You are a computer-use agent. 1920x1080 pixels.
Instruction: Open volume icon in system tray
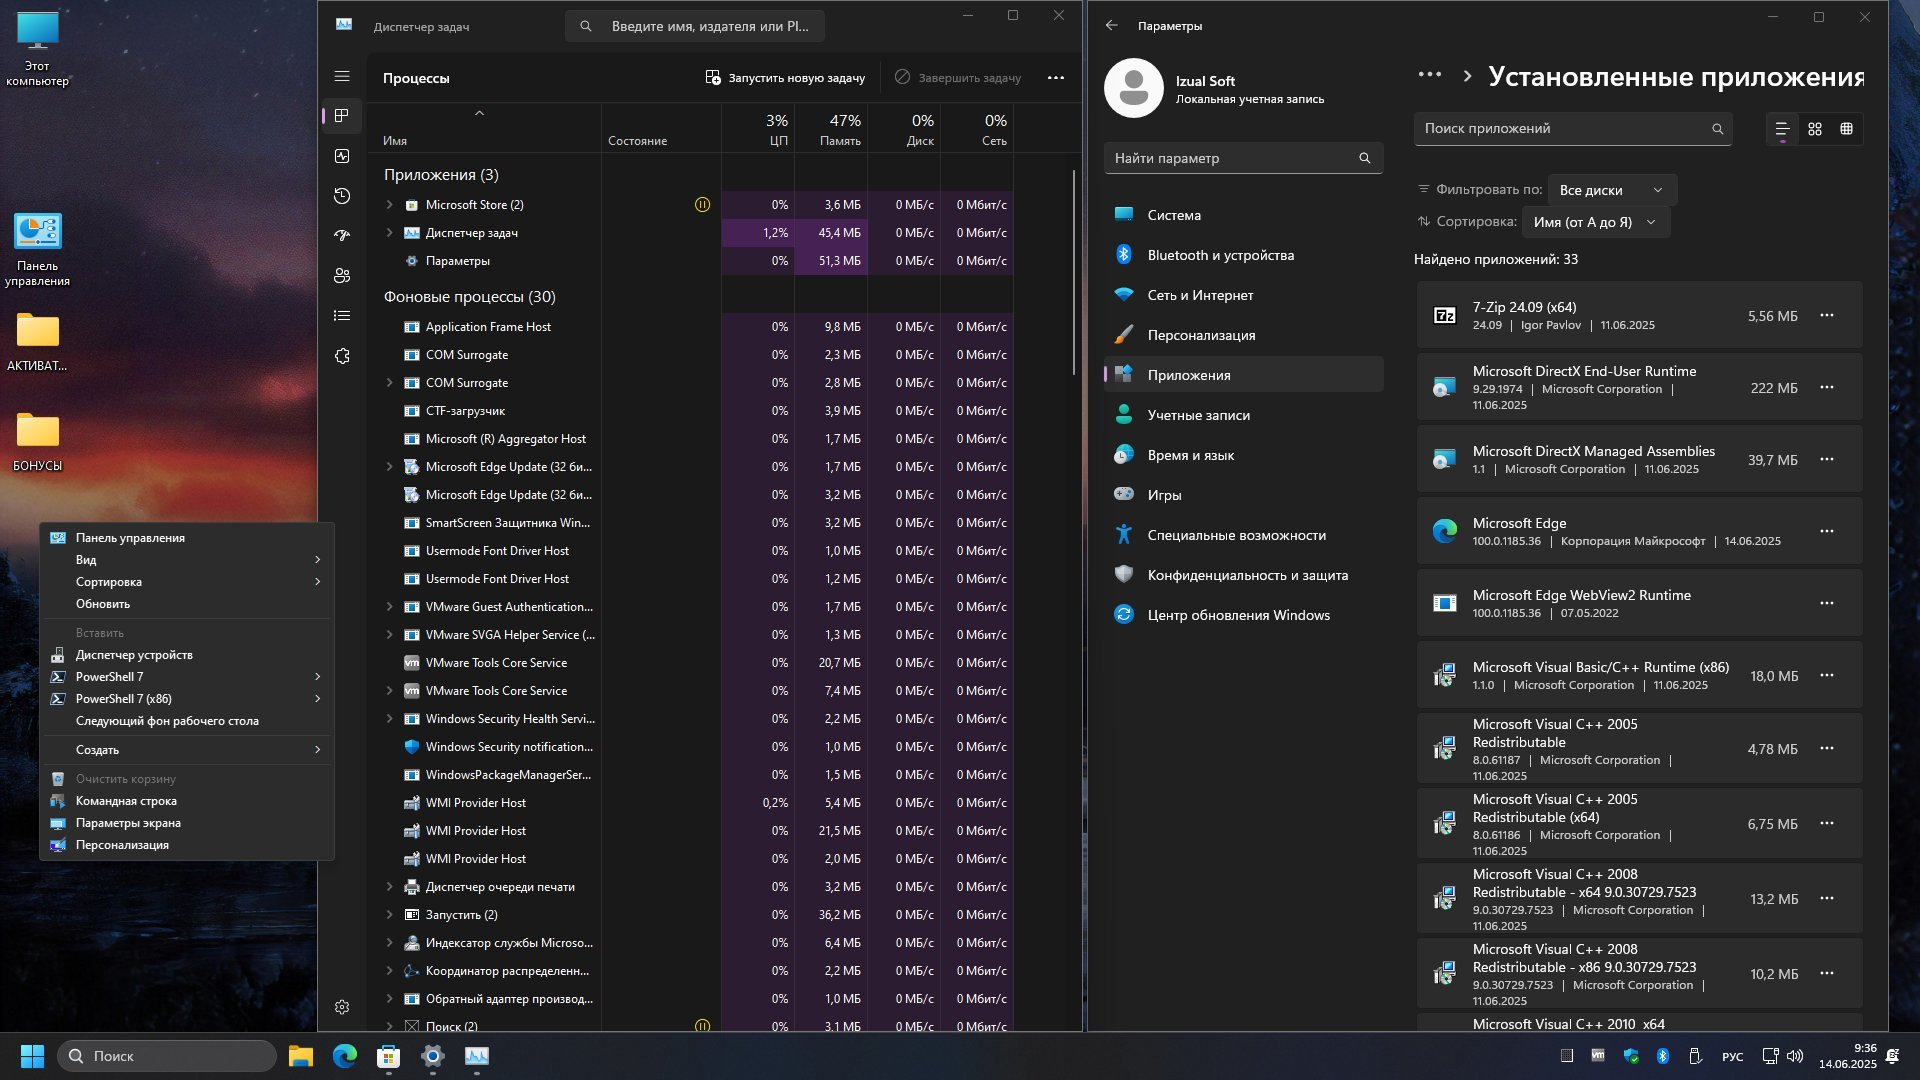[1795, 1056]
